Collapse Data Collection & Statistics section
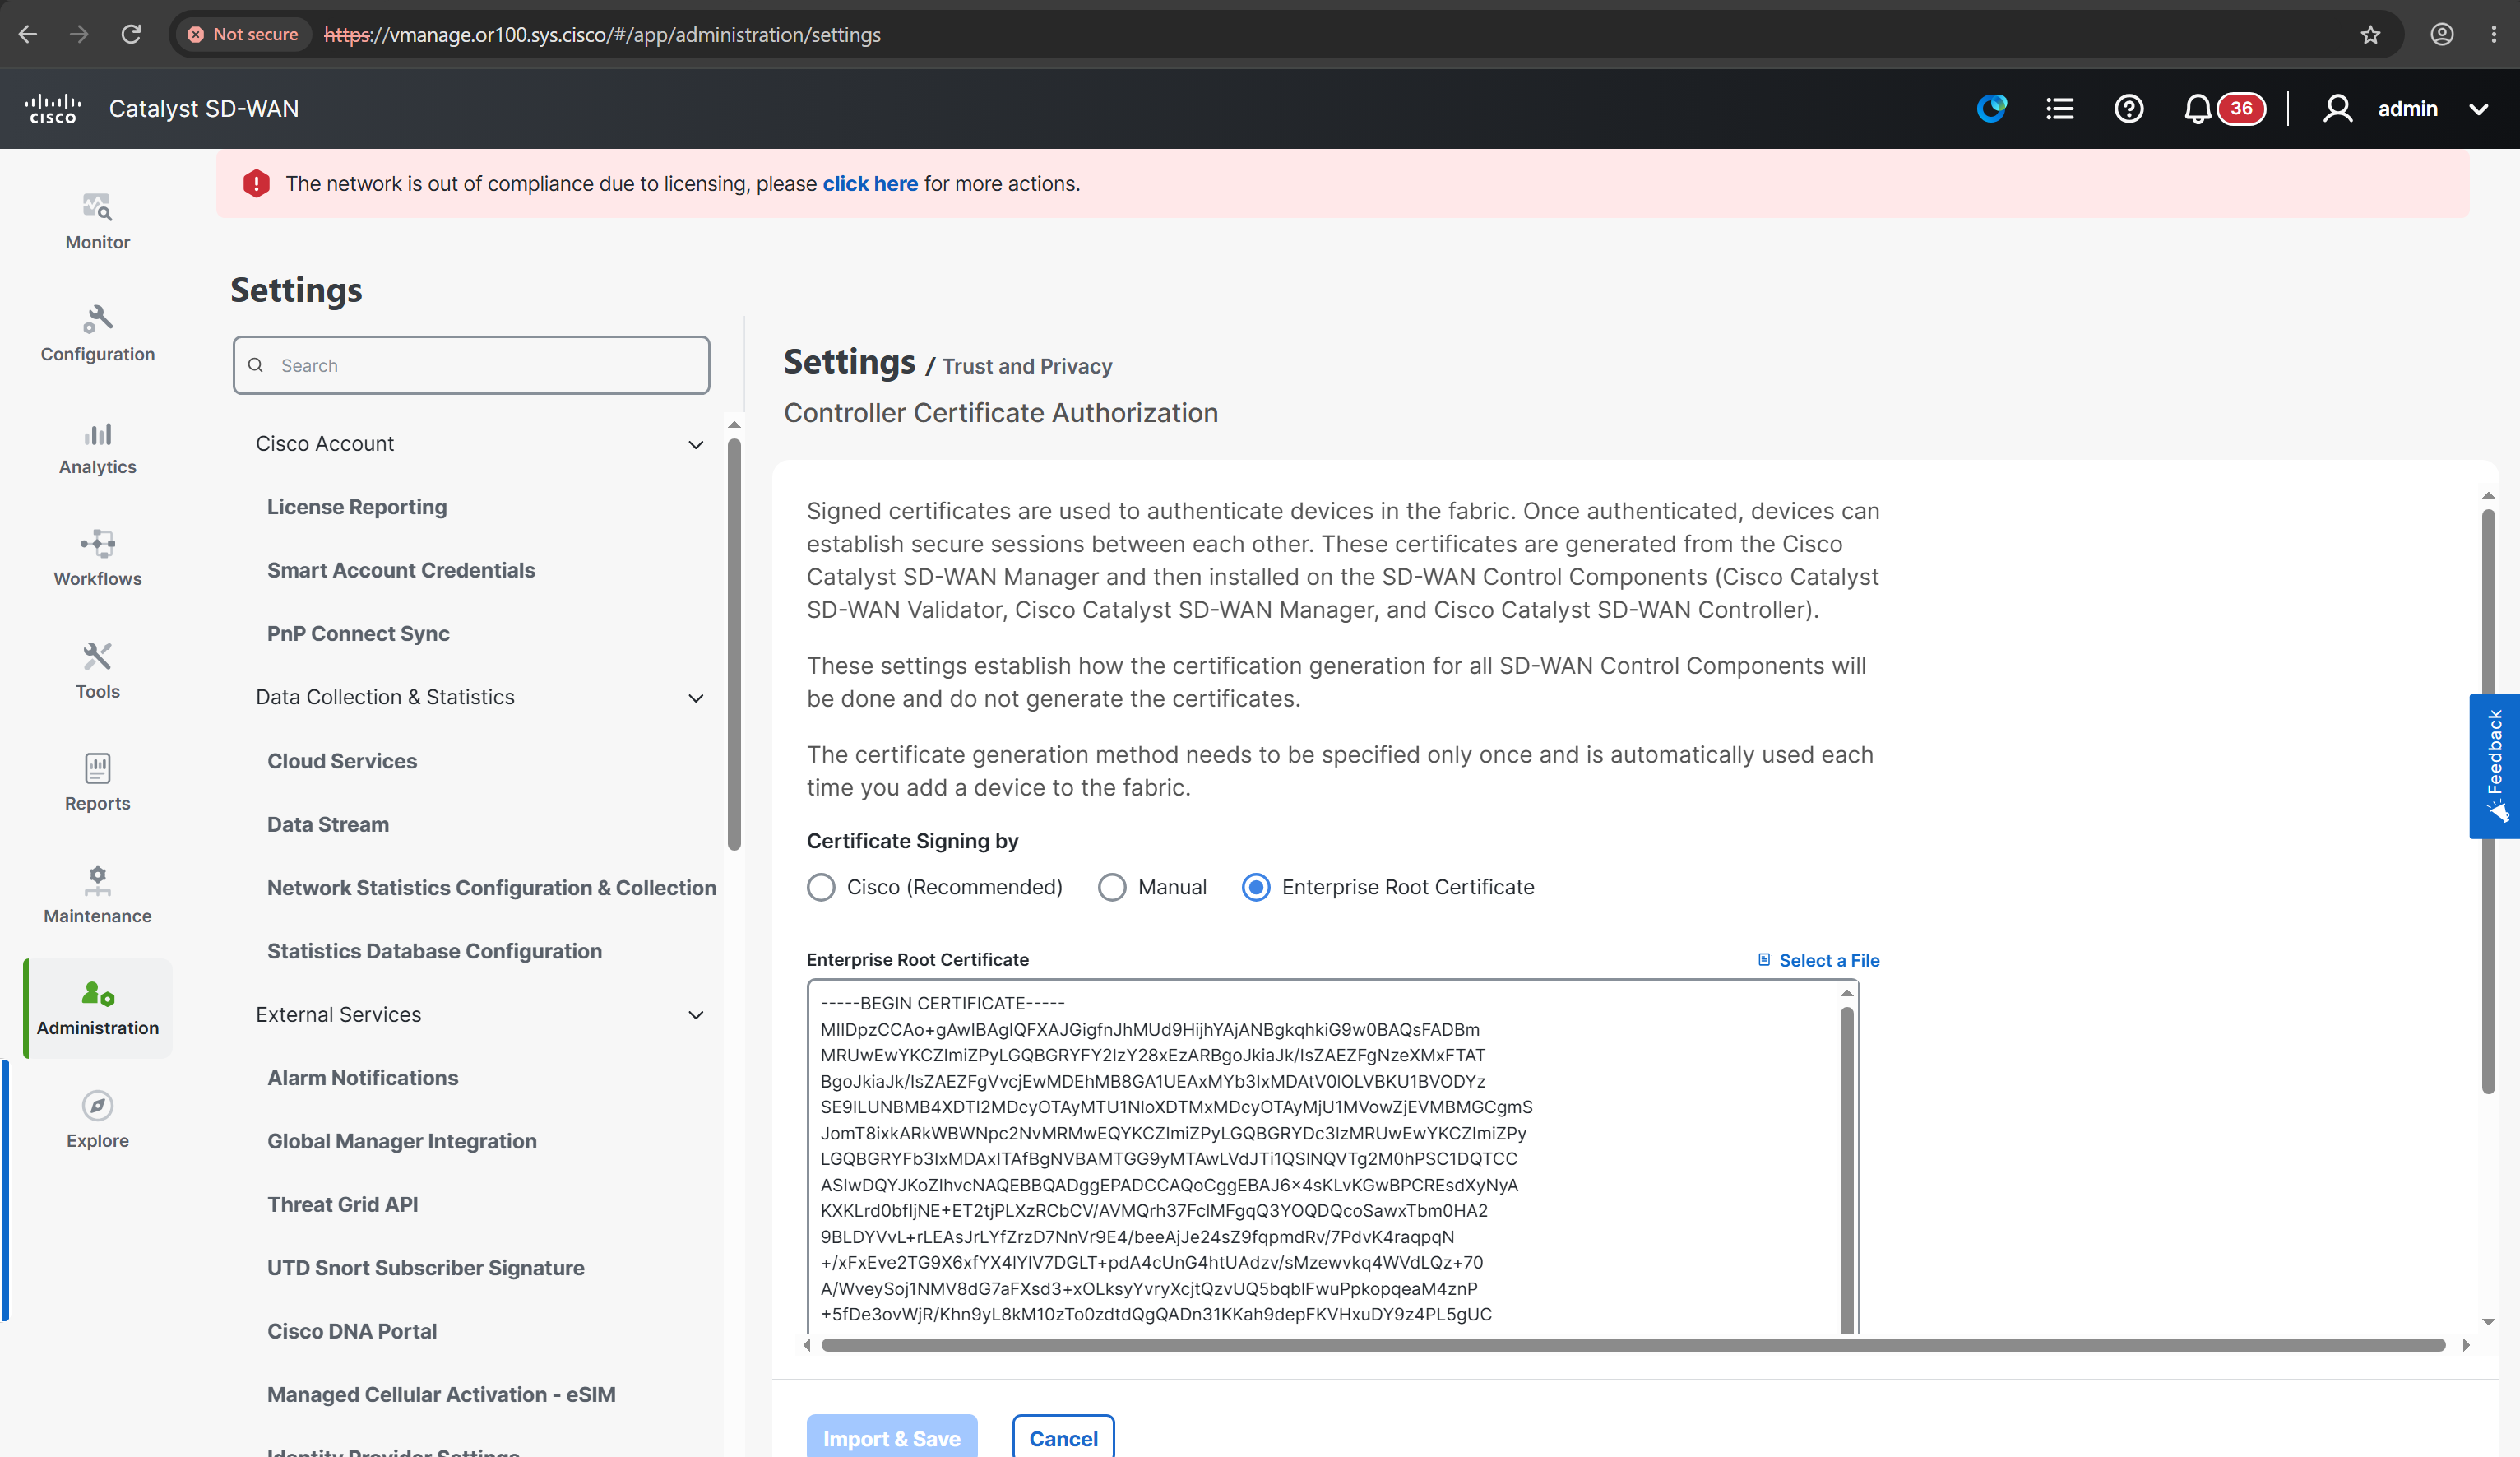 click(x=696, y=698)
